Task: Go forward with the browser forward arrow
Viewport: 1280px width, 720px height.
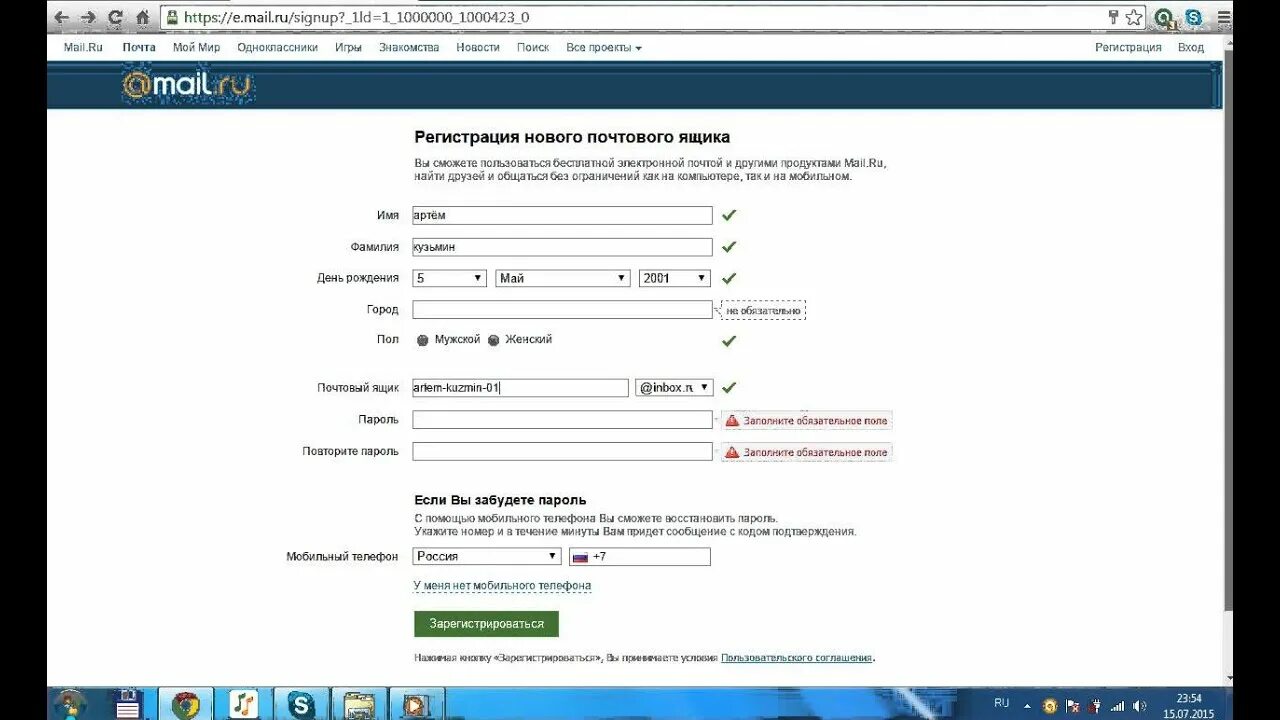Action: [88, 17]
